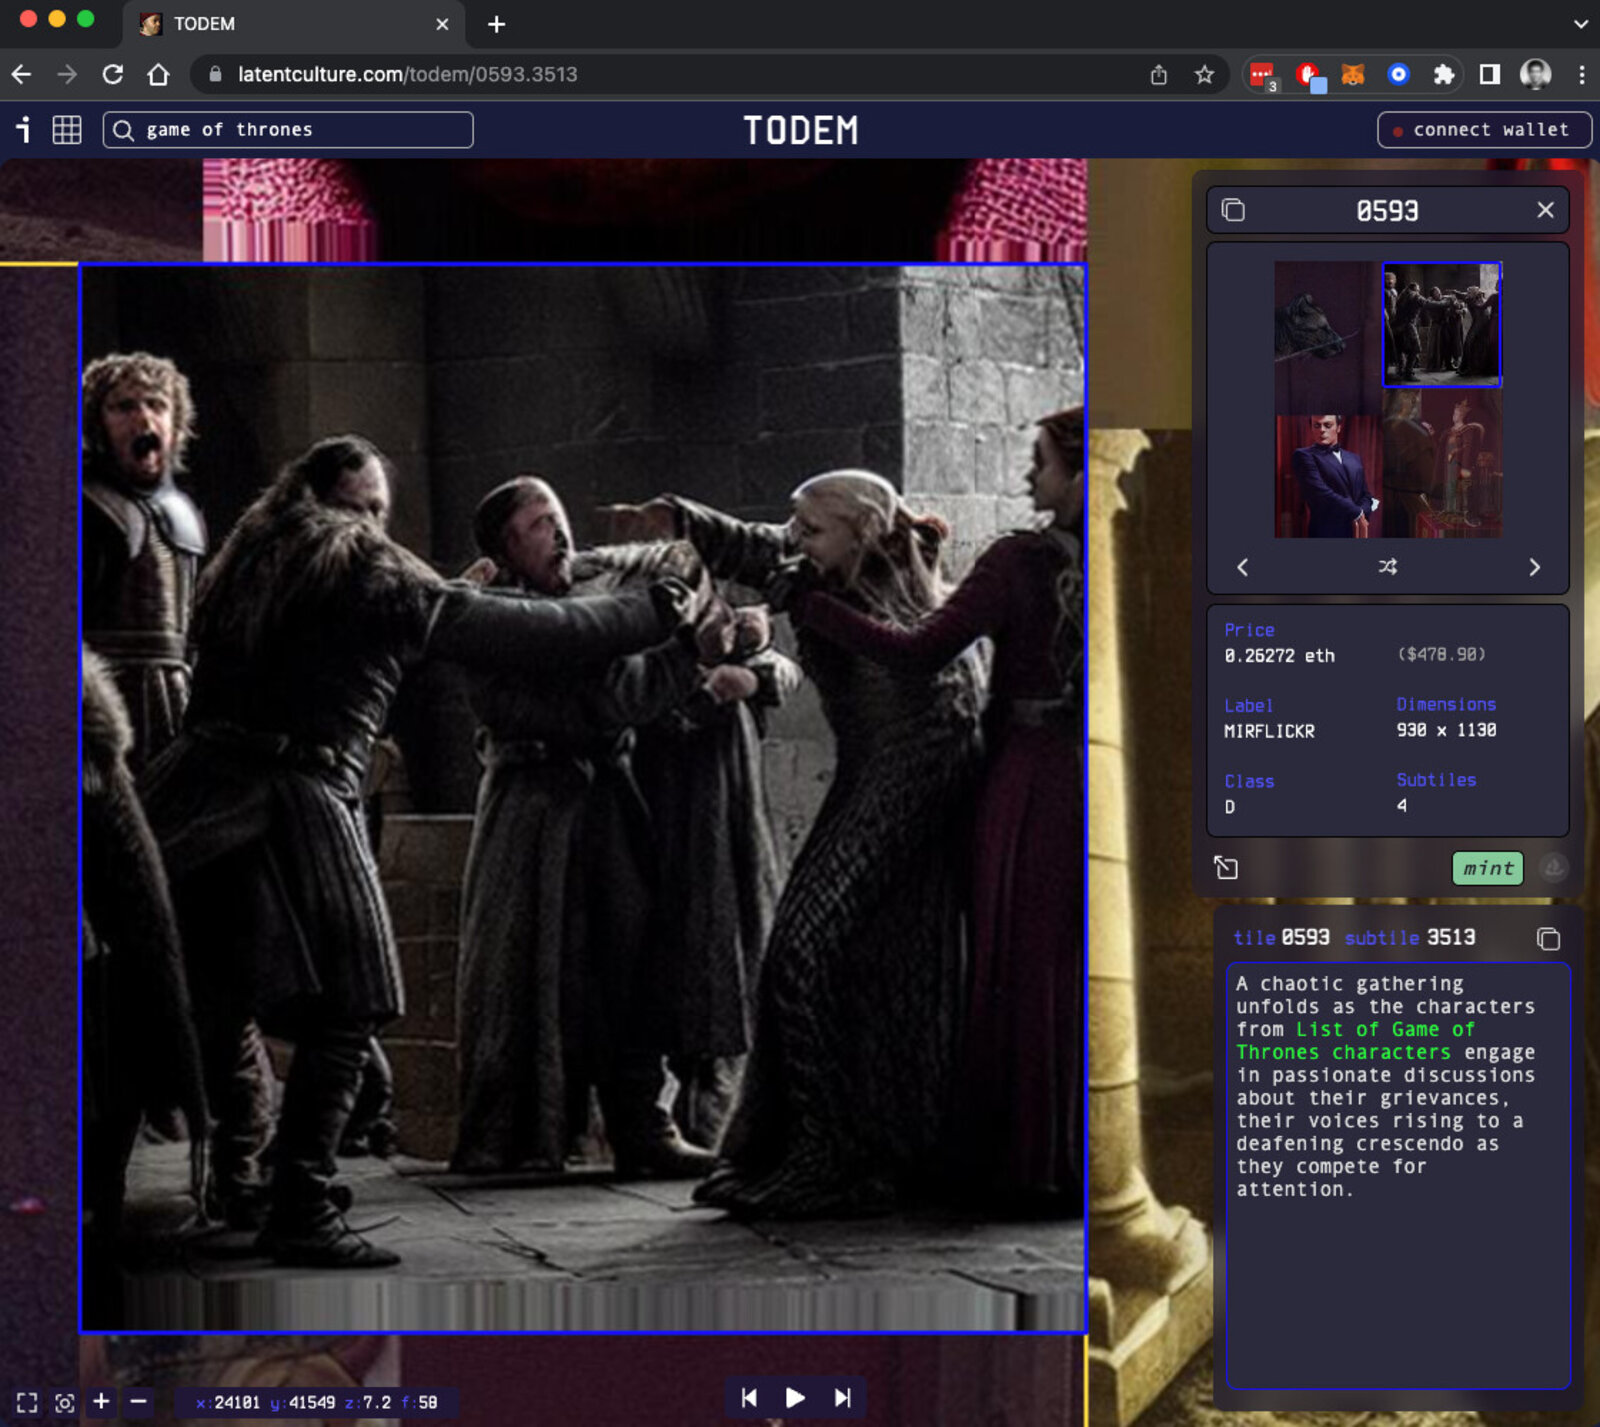Select the man in blue suit subtile

(1328, 476)
